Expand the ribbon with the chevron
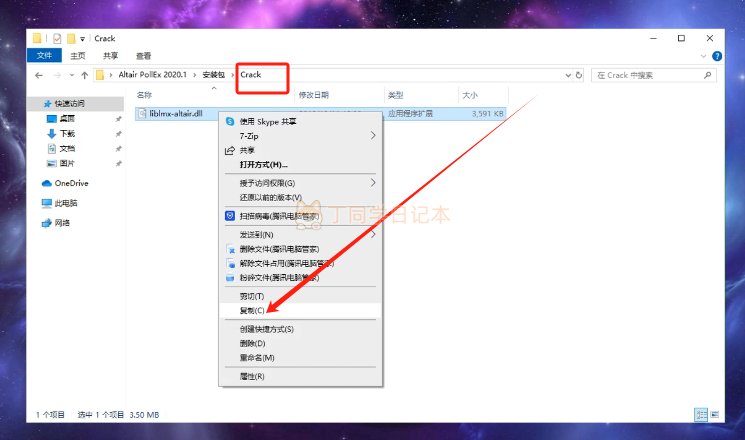The width and height of the screenshot is (745, 440). (x=703, y=56)
